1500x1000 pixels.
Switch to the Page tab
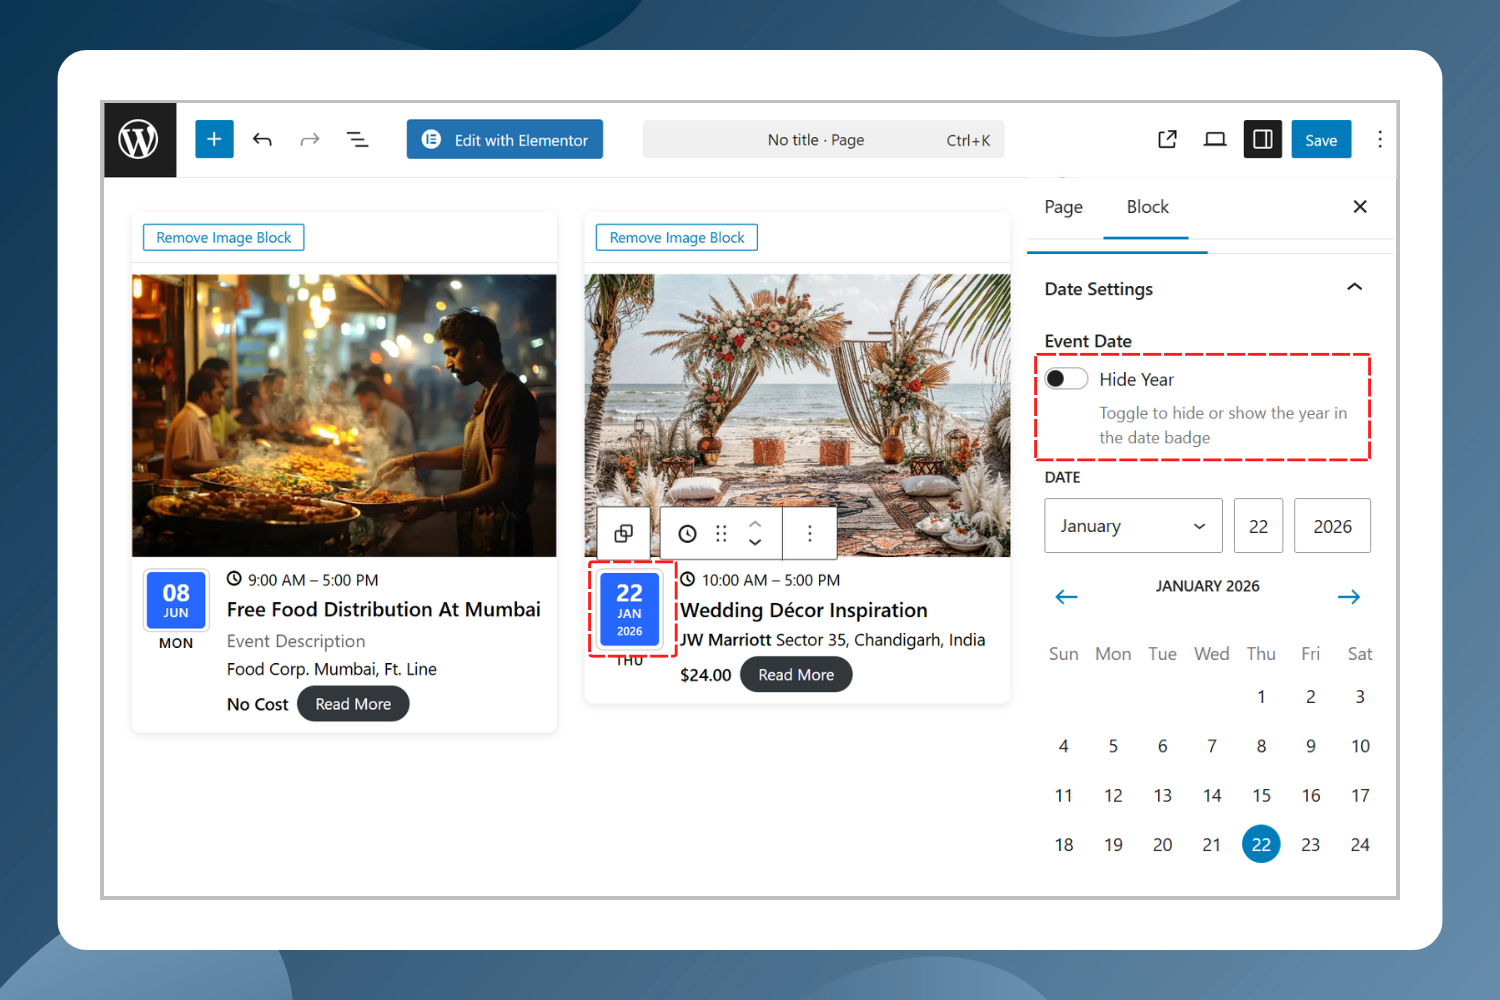coord(1063,207)
